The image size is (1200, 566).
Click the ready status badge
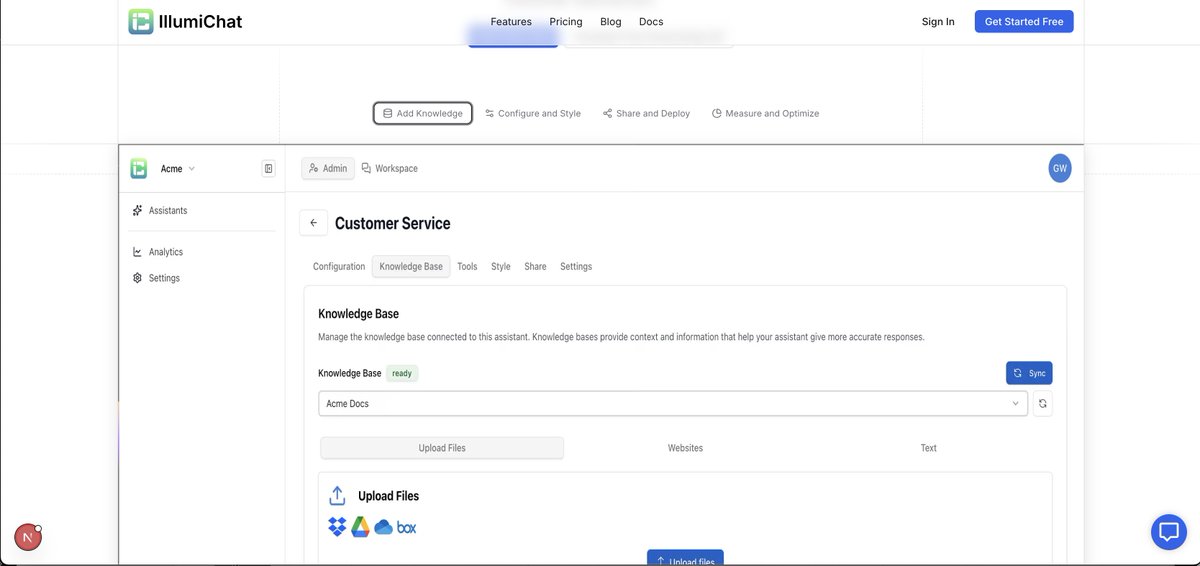402,373
